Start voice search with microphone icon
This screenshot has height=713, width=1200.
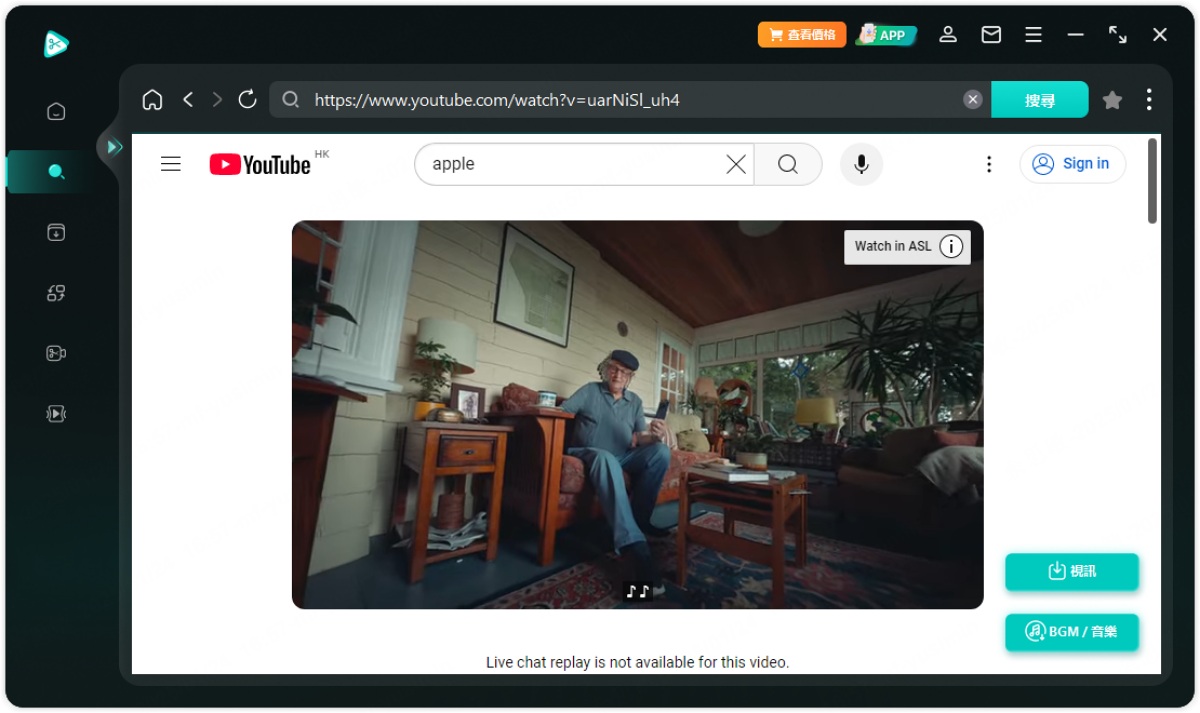[x=861, y=164]
